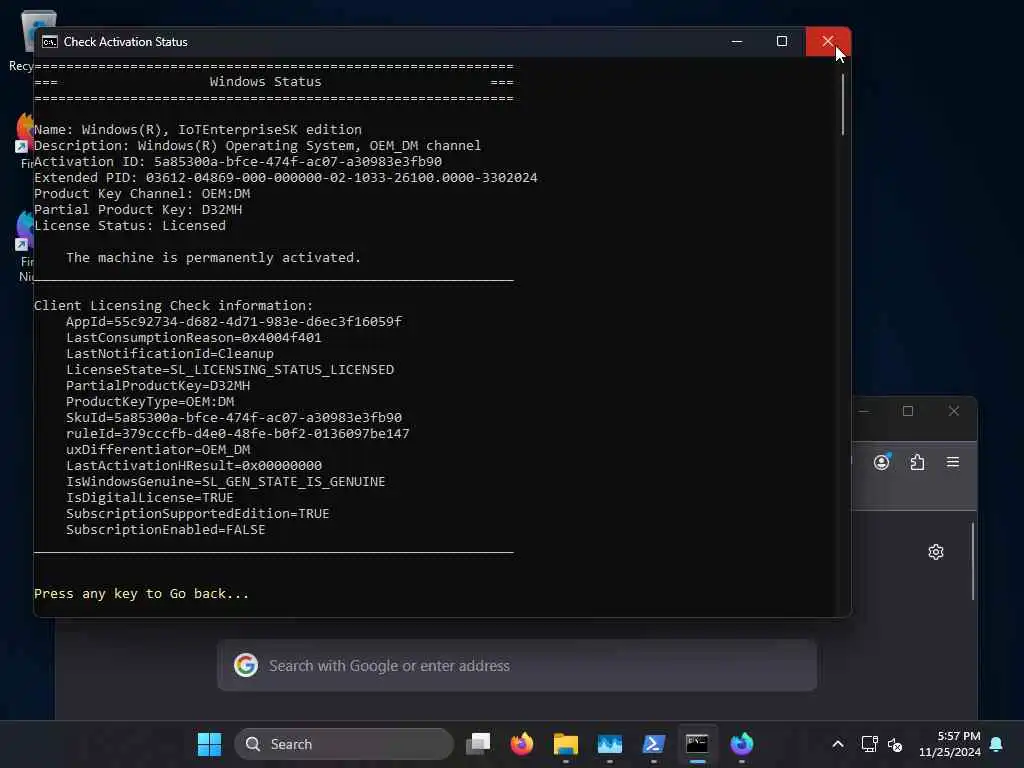1024x768 pixels.
Task: Open browser extensions puzzle icon
Action: [x=917, y=462]
